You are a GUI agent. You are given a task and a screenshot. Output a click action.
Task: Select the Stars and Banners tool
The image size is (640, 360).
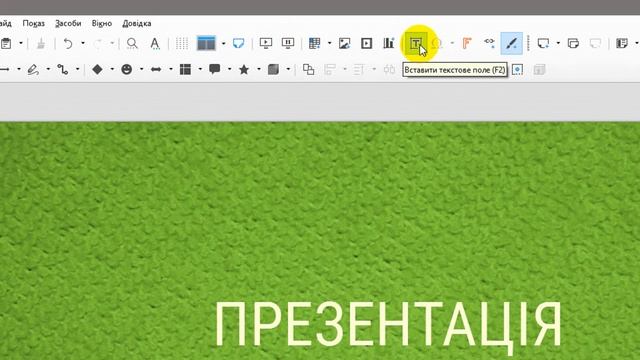click(244, 70)
